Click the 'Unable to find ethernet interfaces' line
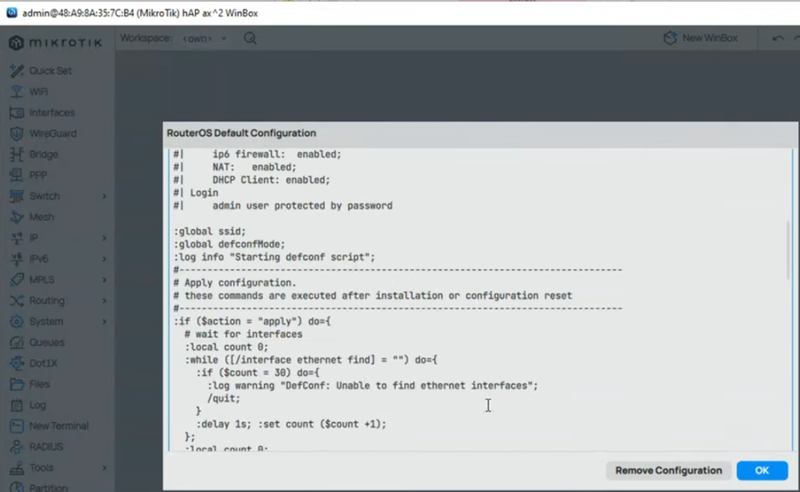The width and height of the screenshot is (800, 492). tap(372, 385)
